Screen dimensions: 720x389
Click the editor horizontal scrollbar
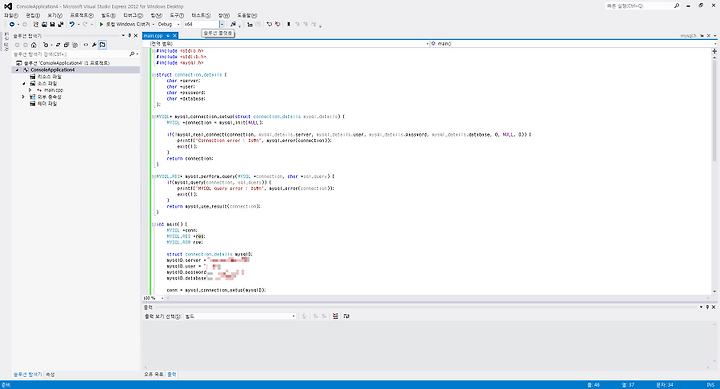(x=438, y=298)
